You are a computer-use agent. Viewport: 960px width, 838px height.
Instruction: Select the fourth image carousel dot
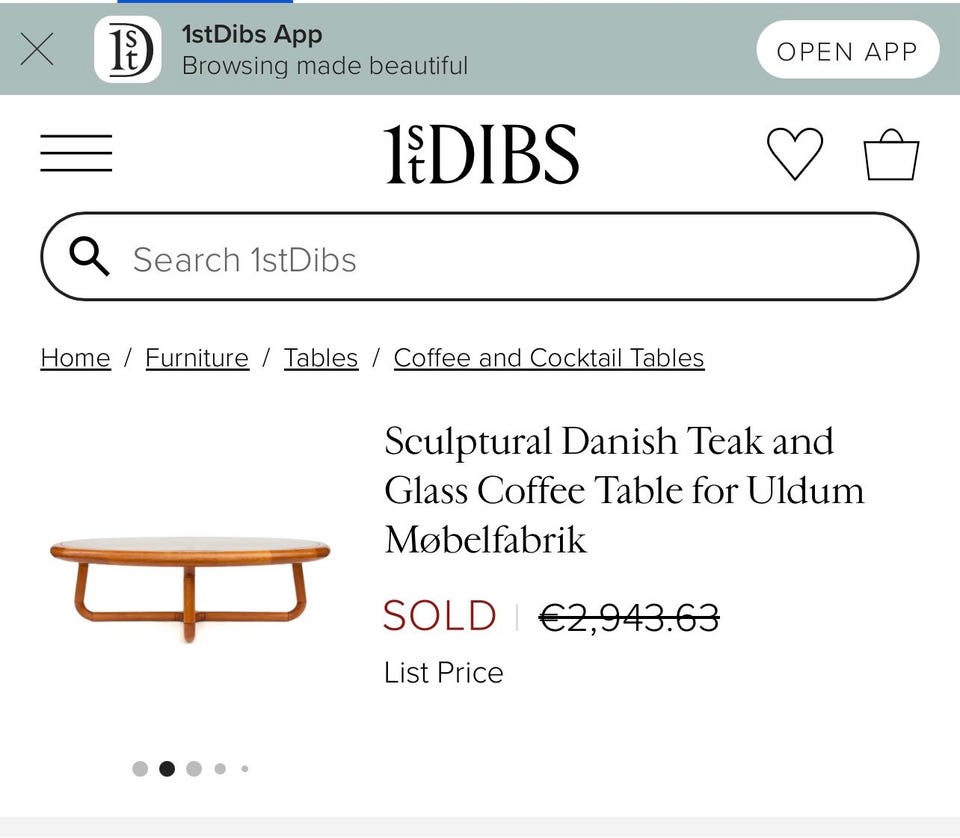pos(220,769)
